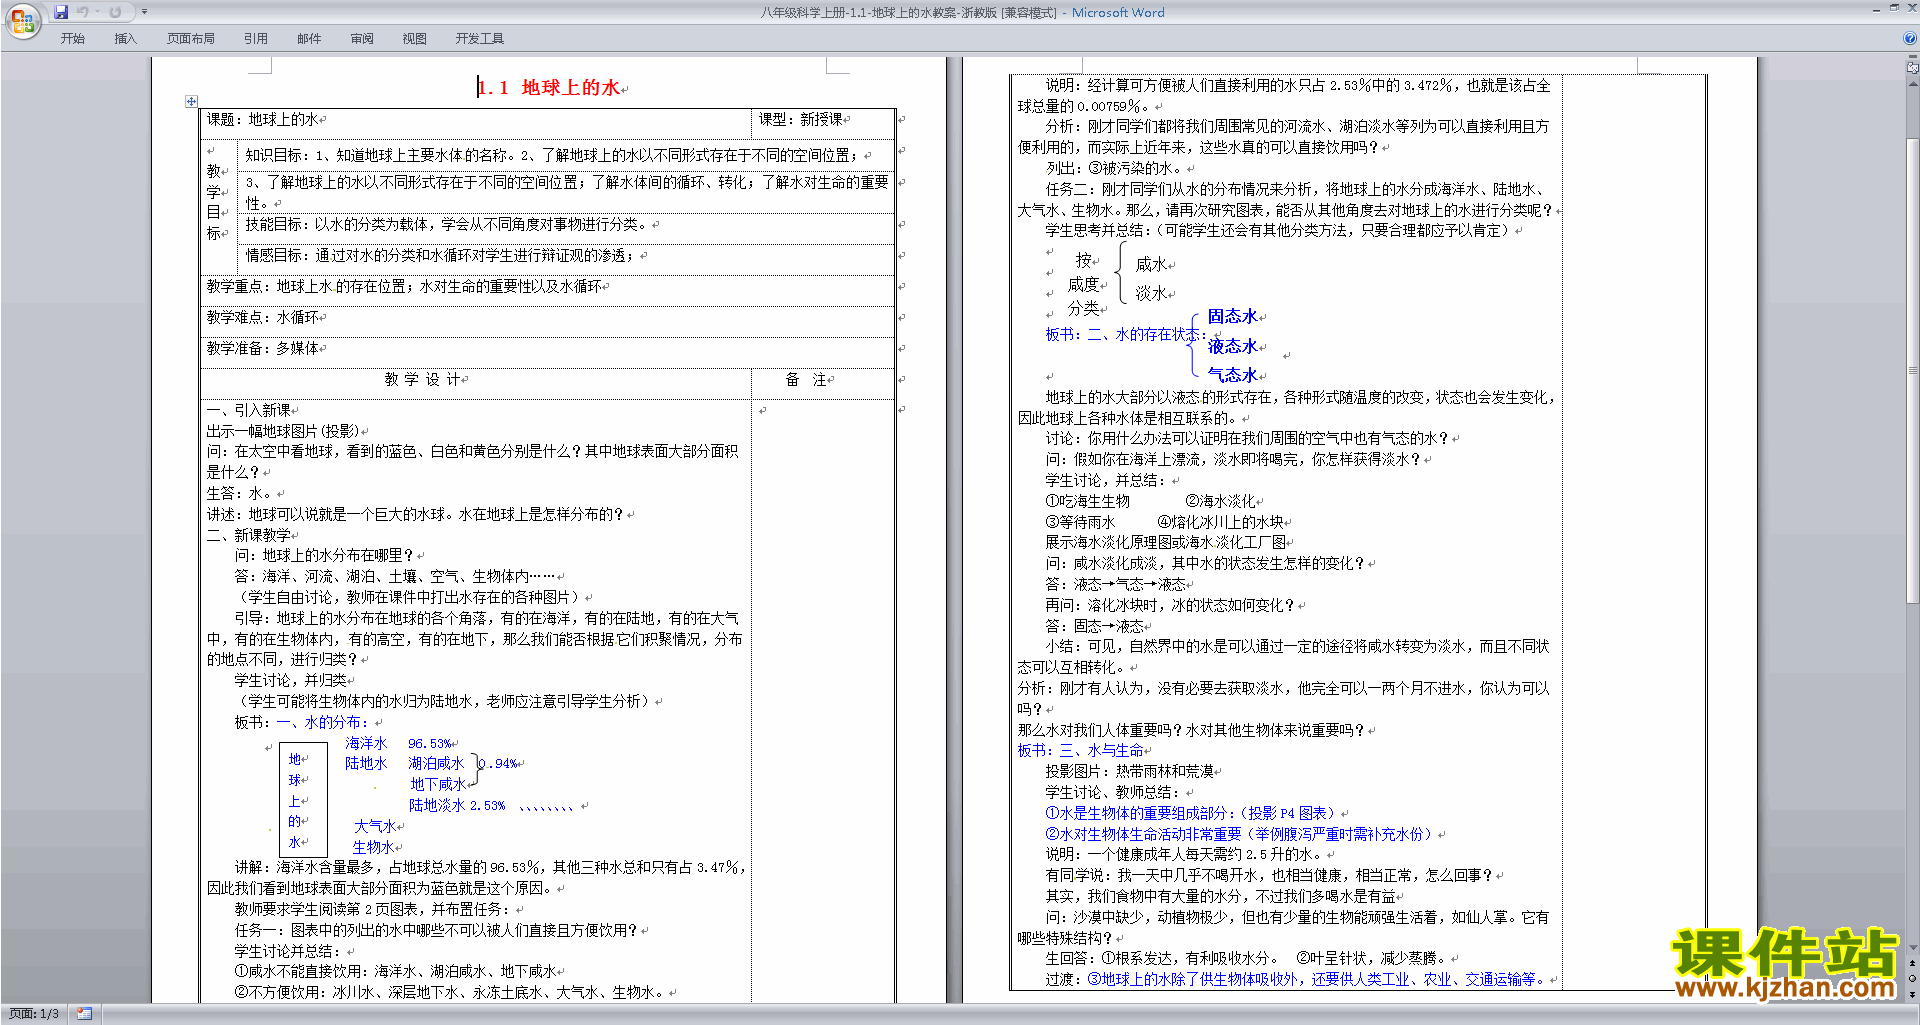
Task: Click the 海洋水 label in diagram
Action: pyautogui.click(x=366, y=744)
